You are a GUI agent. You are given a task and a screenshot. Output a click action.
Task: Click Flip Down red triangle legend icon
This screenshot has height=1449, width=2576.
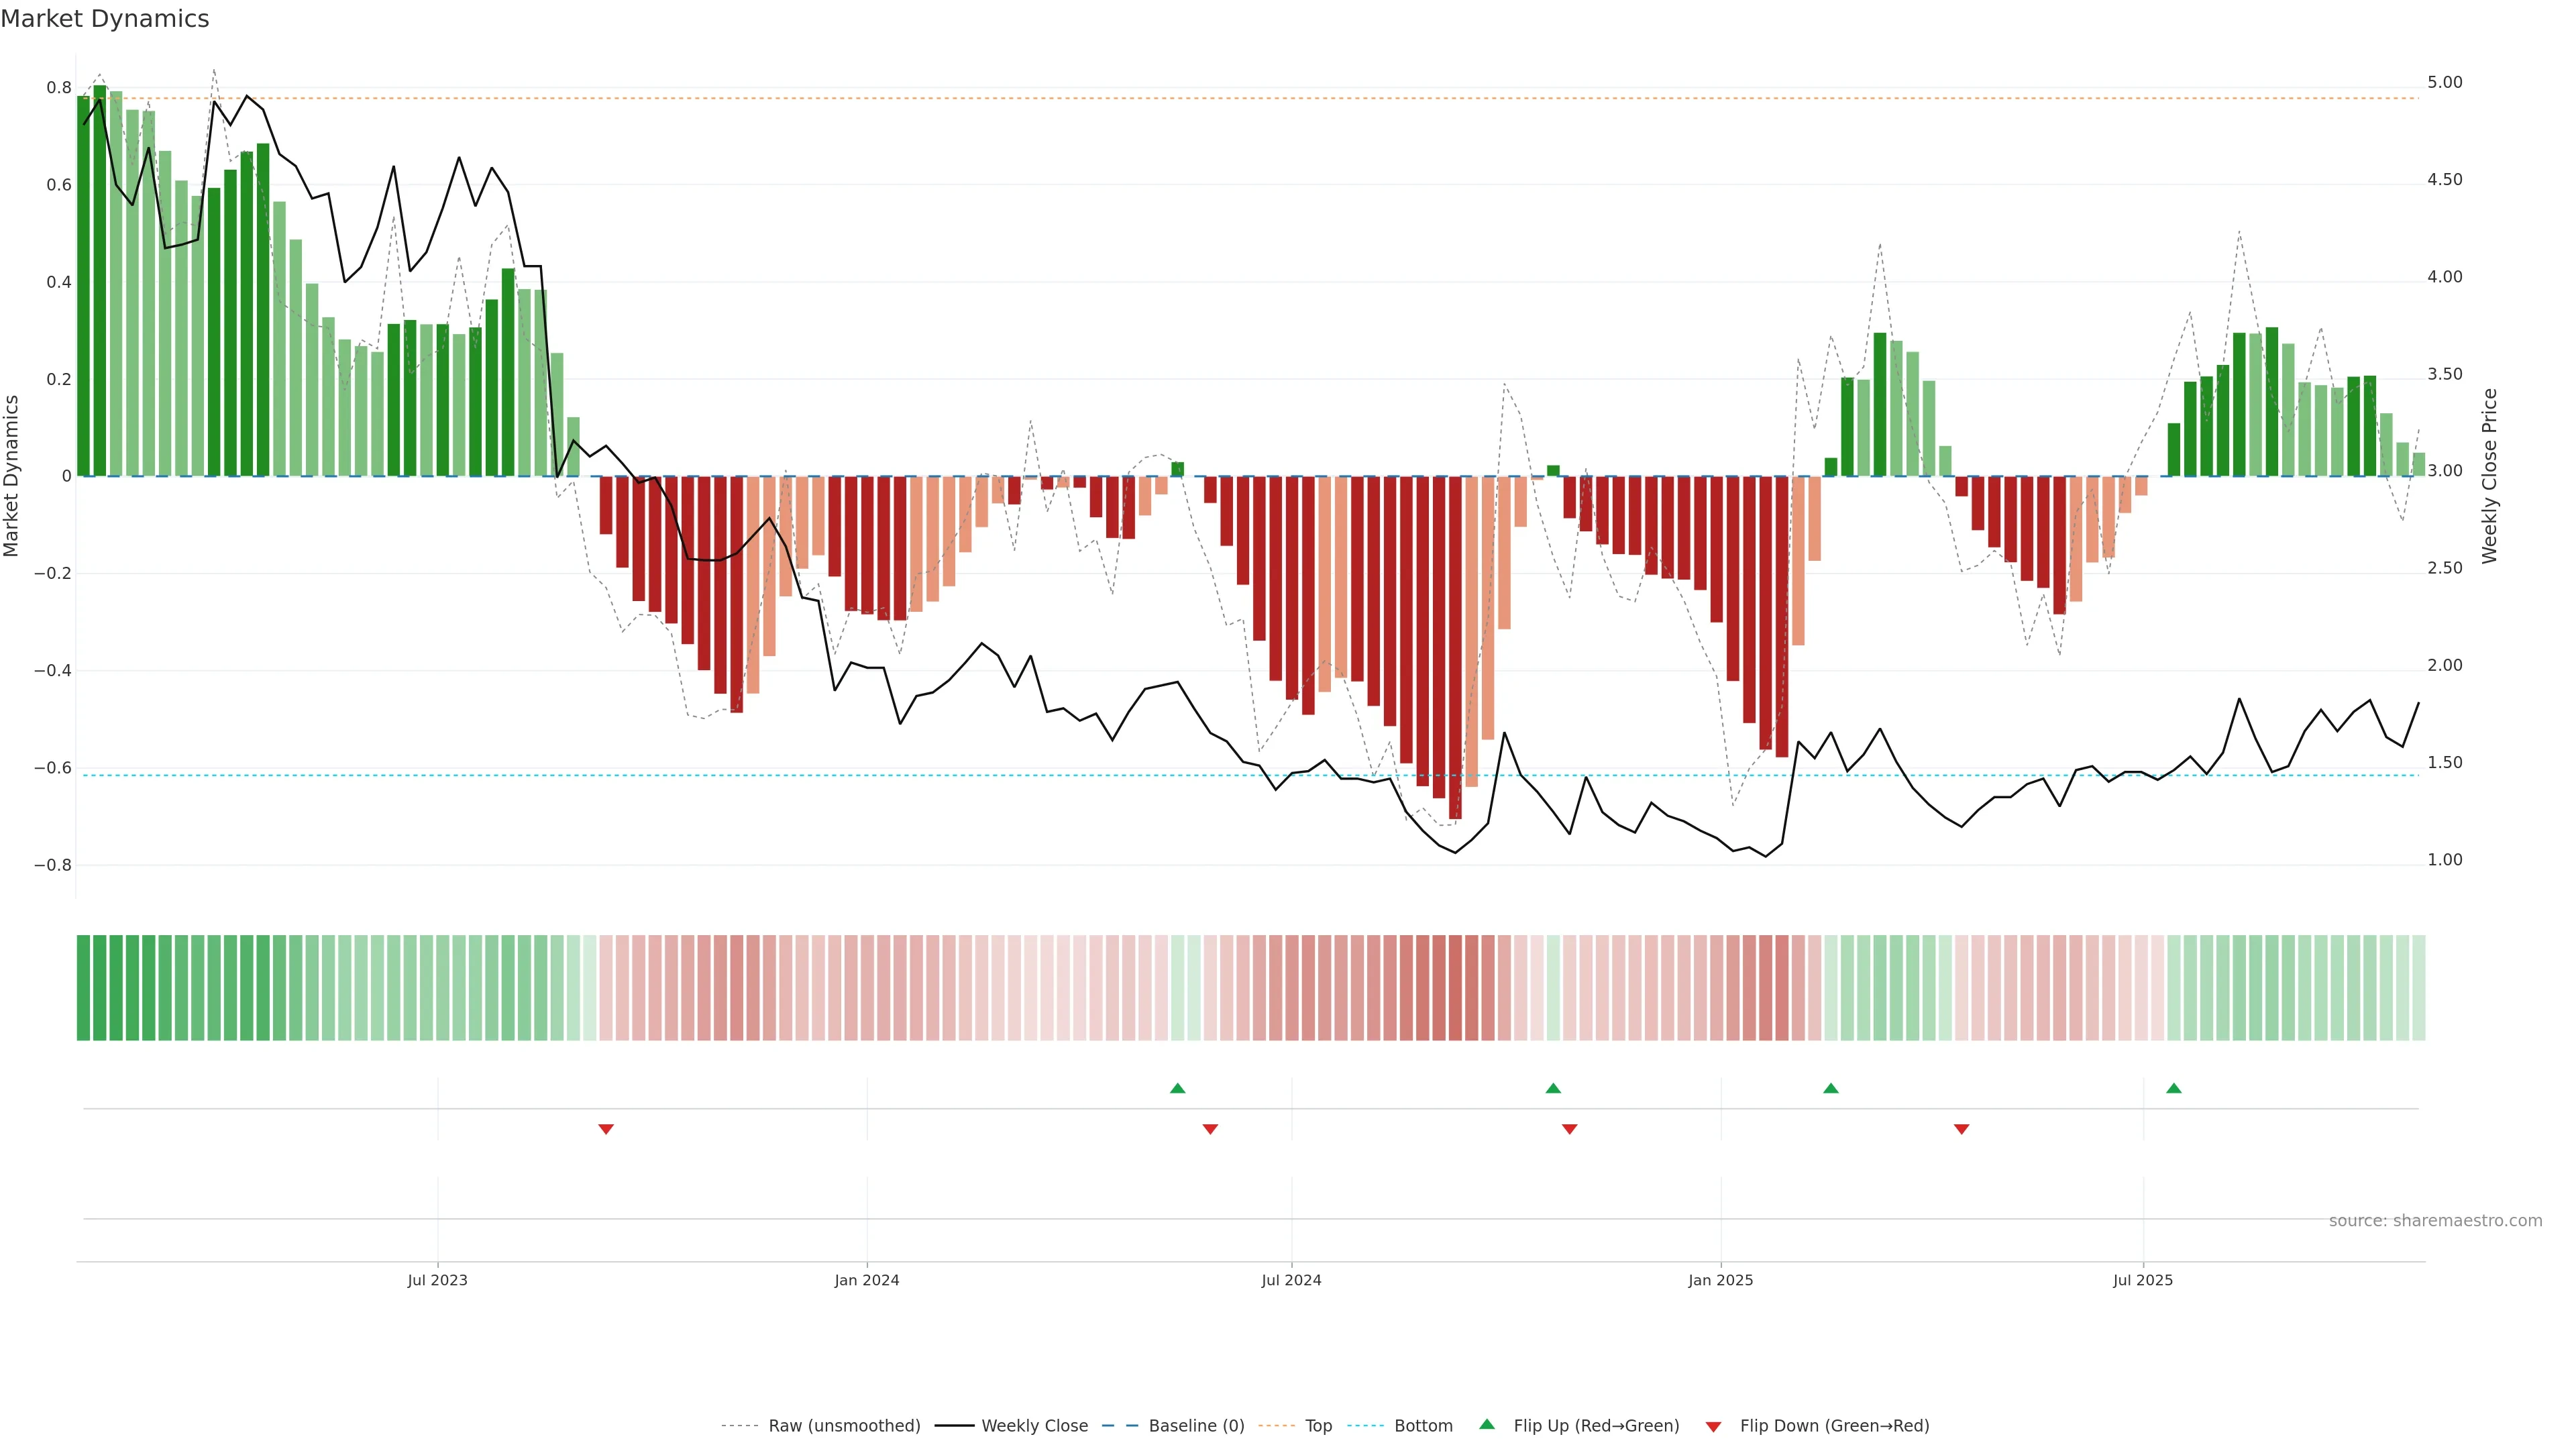(x=1713, y=1427)
